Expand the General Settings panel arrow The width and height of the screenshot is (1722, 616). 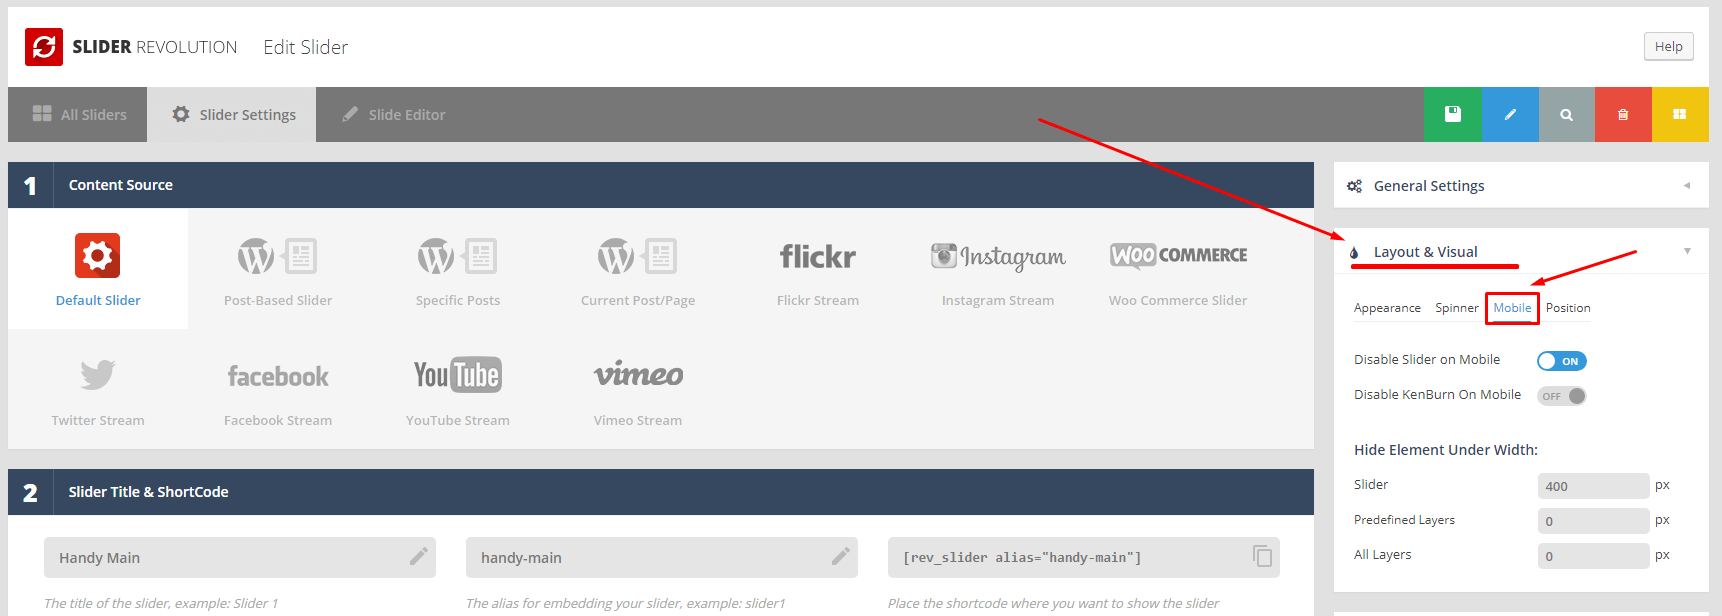coord(1687,185)
